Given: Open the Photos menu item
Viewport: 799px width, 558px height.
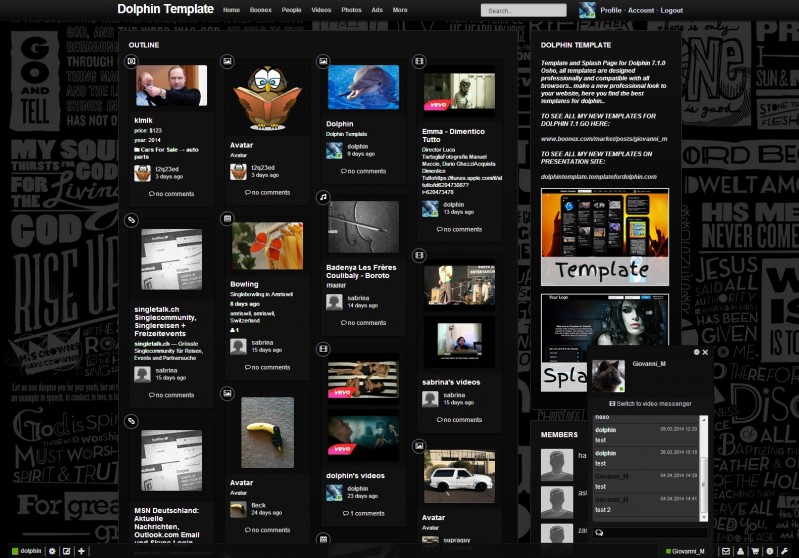Looking at the screenshot, I should [x=351, y=10].
